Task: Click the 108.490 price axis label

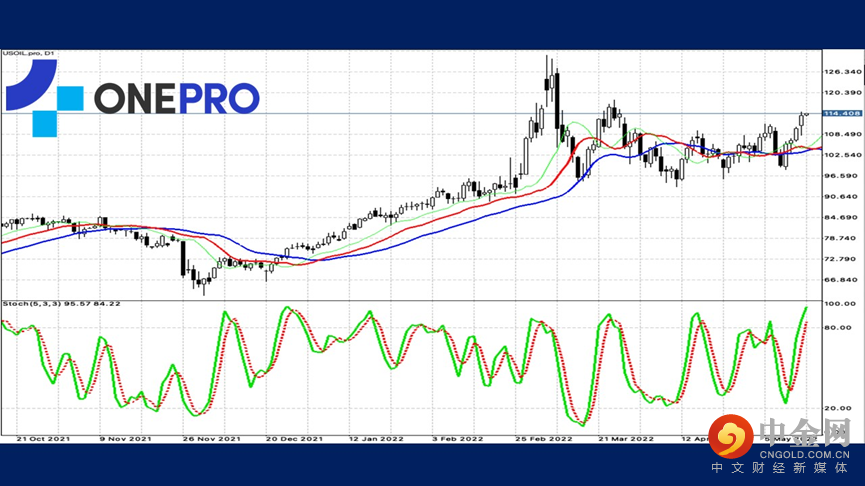Action: click(x=842, y=134)
